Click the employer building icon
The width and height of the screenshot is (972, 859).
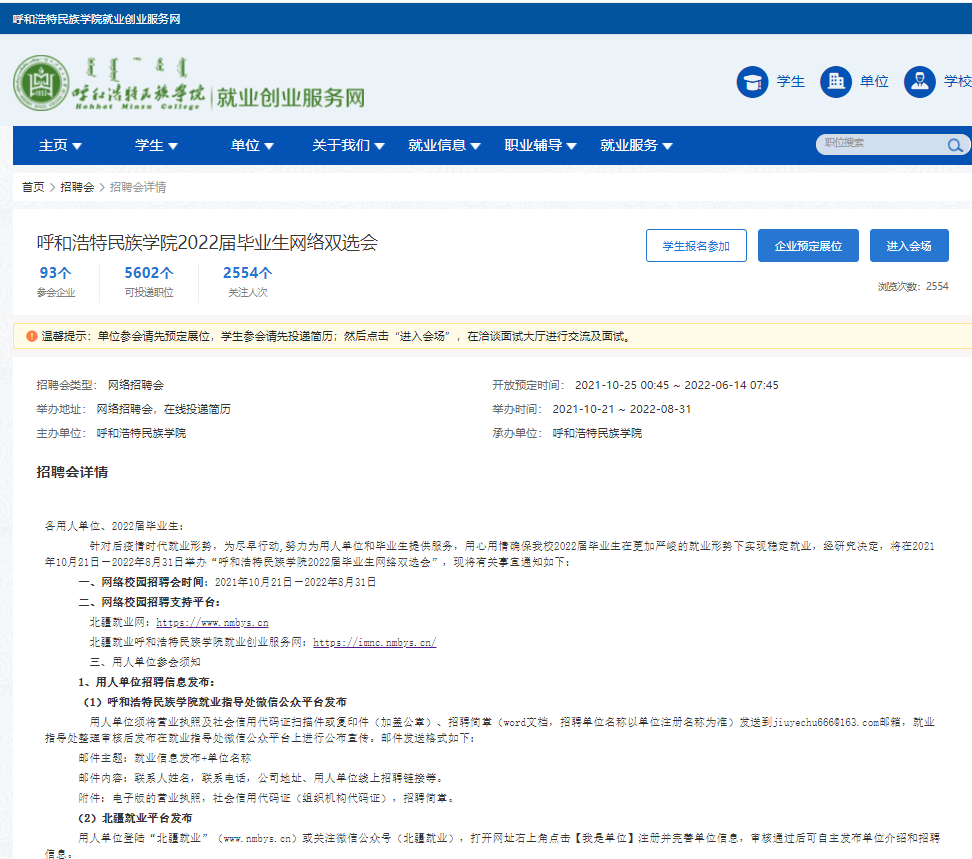tap(835, 82)
